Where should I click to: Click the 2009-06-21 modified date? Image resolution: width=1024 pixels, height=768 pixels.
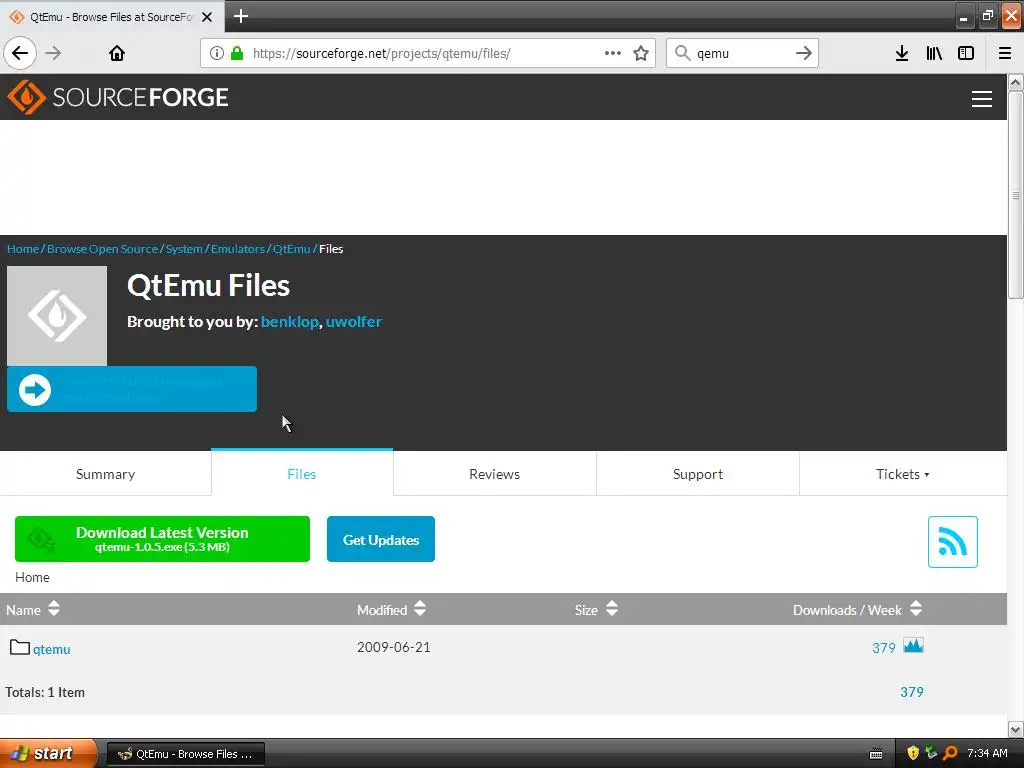tap(394, 647)
